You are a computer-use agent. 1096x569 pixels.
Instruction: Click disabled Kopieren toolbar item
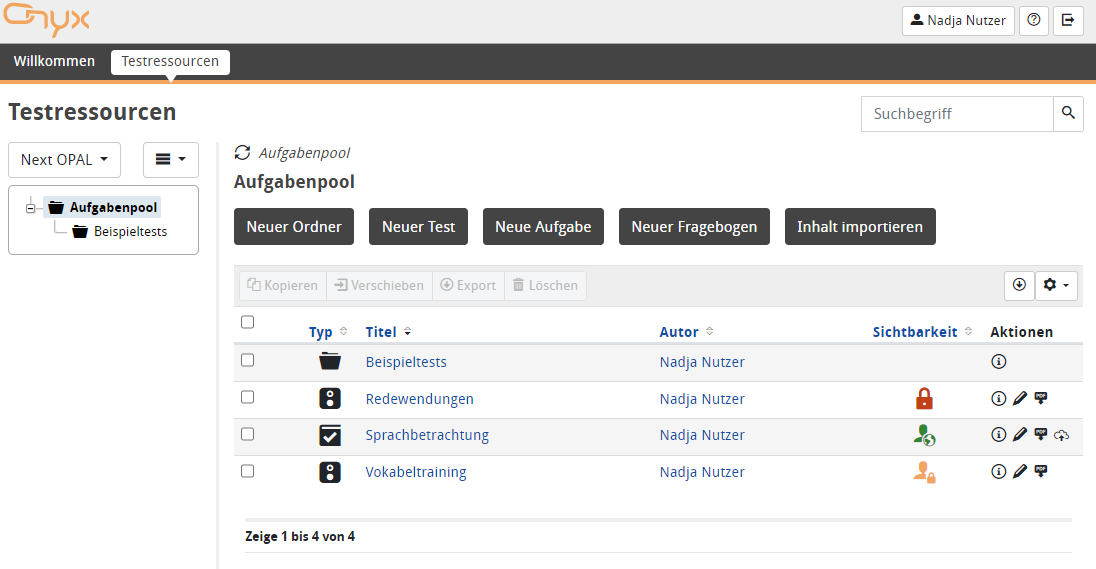283,285
